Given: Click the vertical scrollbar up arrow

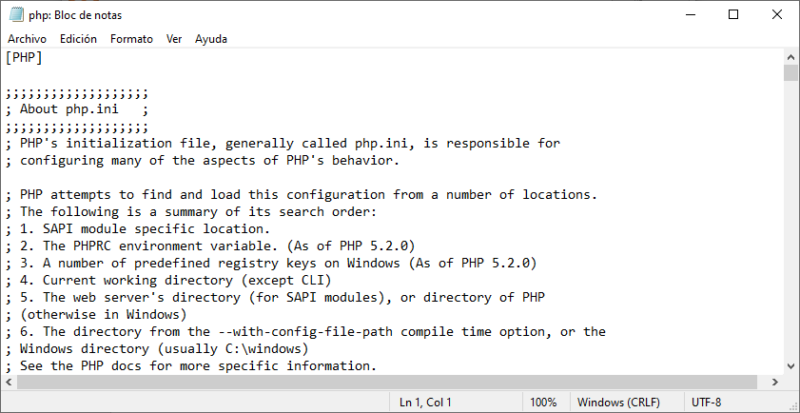Looking at the screenshot, I should pyautogui.click(x=791, y=56).
